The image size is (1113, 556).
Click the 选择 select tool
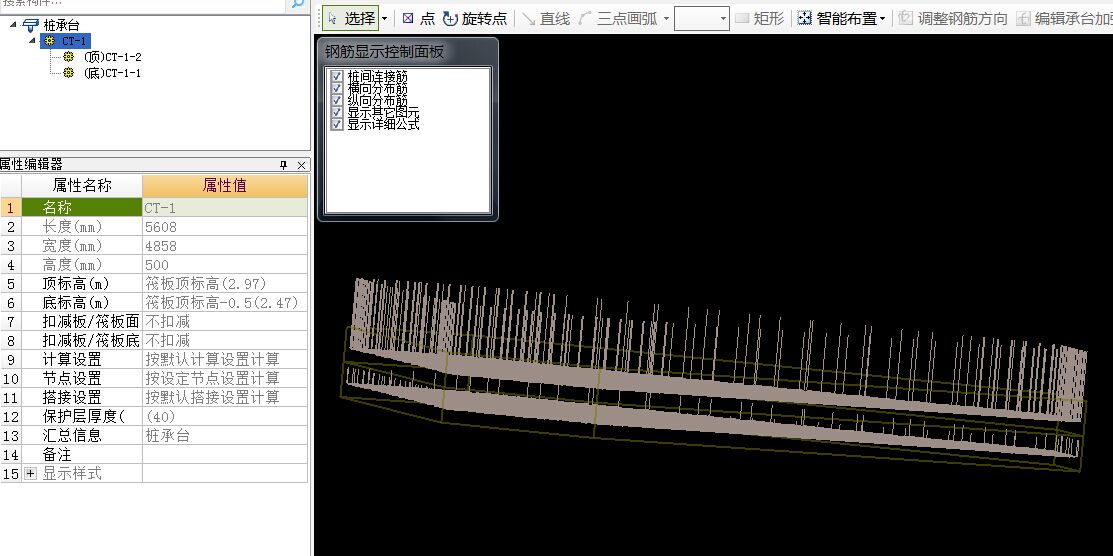tap(351, 18)
